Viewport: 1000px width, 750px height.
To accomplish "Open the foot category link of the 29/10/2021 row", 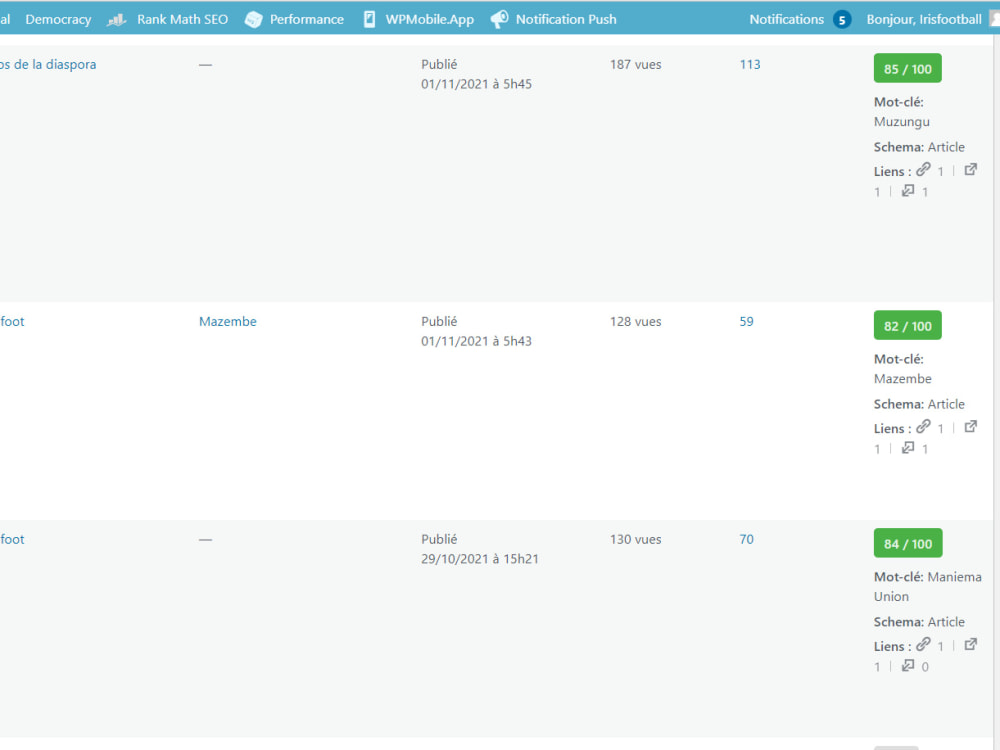I will [x=12, y=539].
